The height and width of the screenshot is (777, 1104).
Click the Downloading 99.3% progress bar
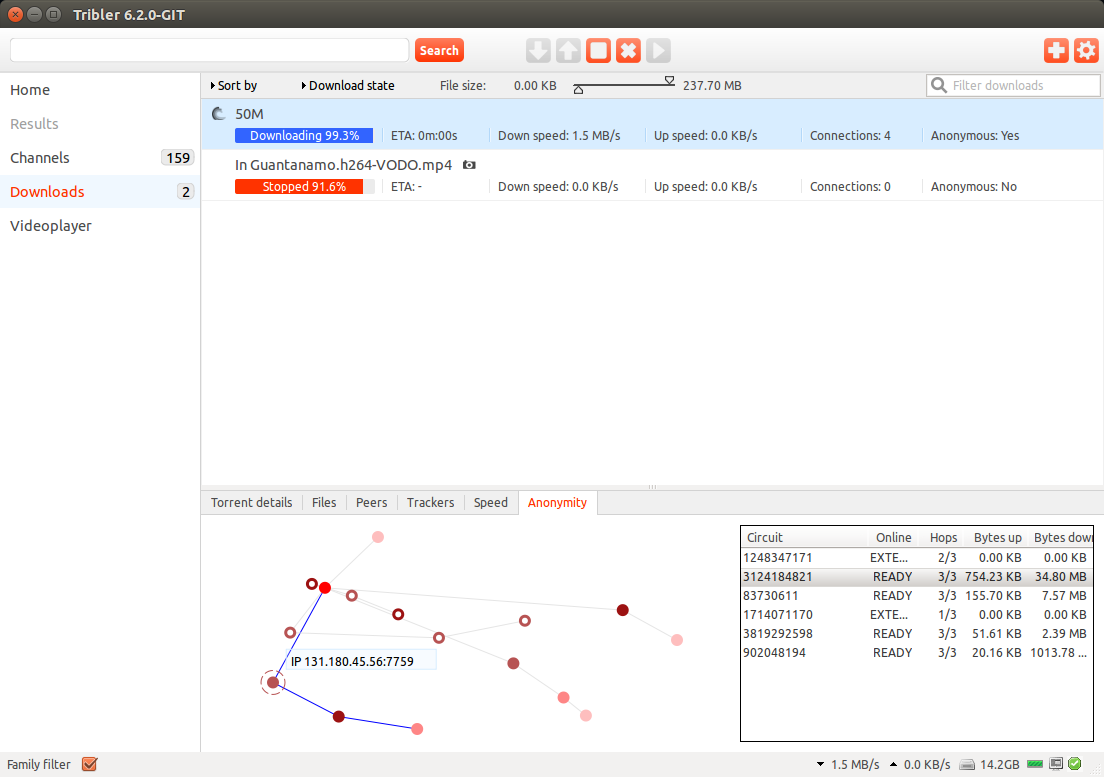tap(304, 136)
